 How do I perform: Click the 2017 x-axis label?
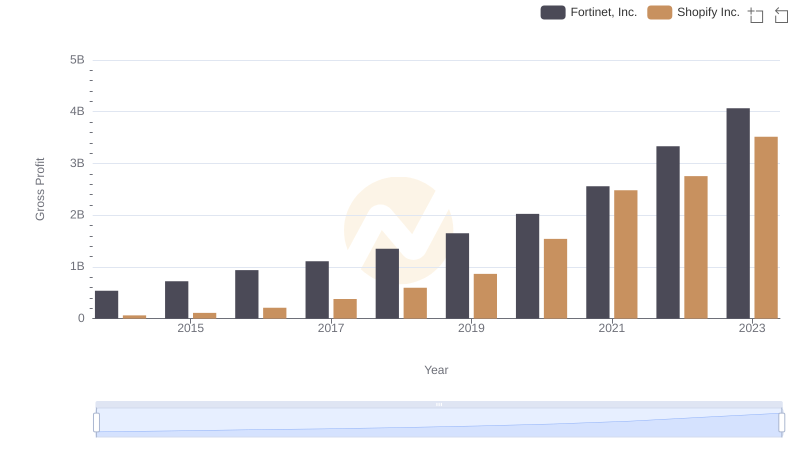[x=331, y=328]
